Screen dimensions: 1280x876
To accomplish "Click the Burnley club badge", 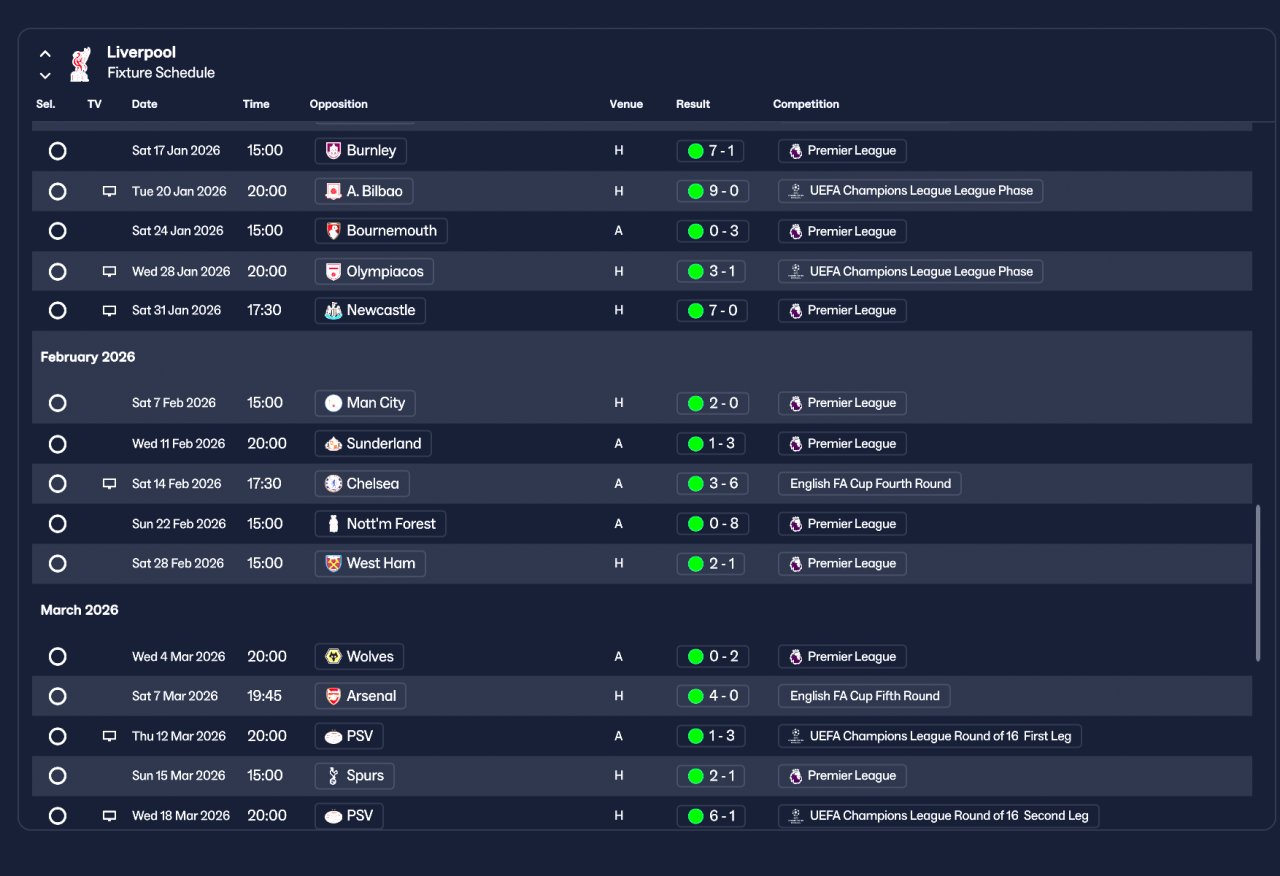I will [333, 151].
